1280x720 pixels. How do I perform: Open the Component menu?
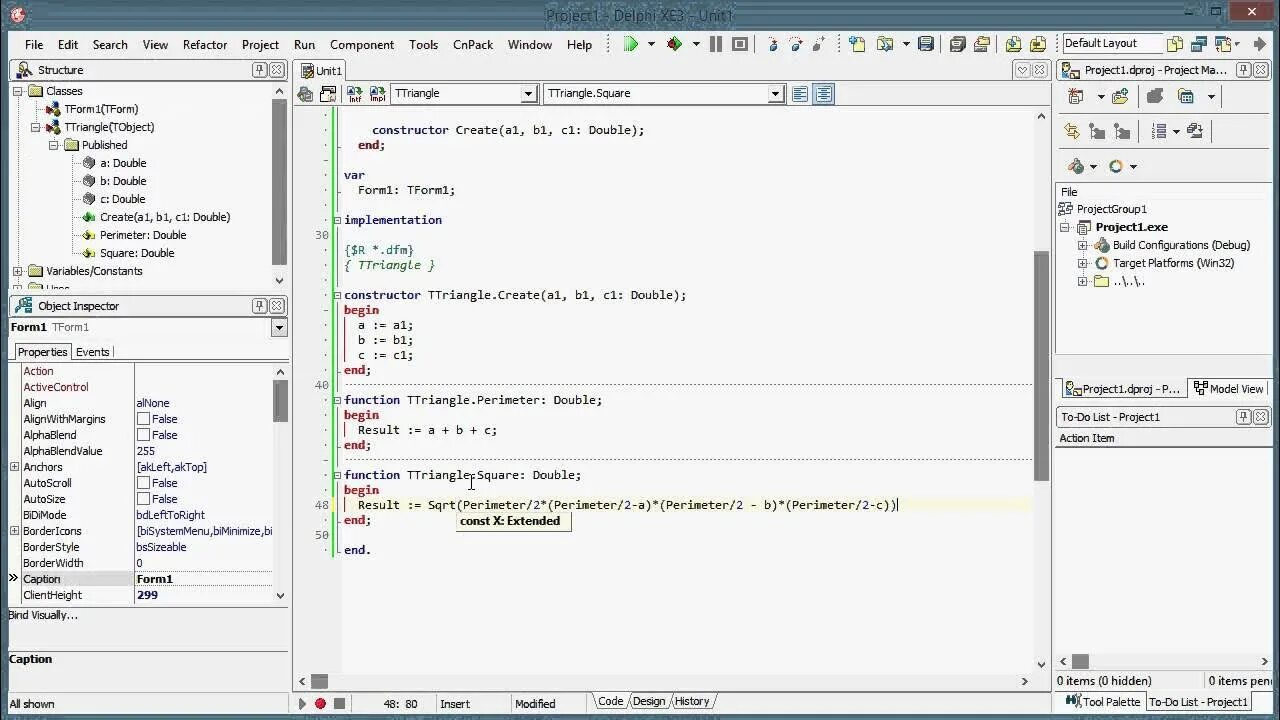coord(362,45)
